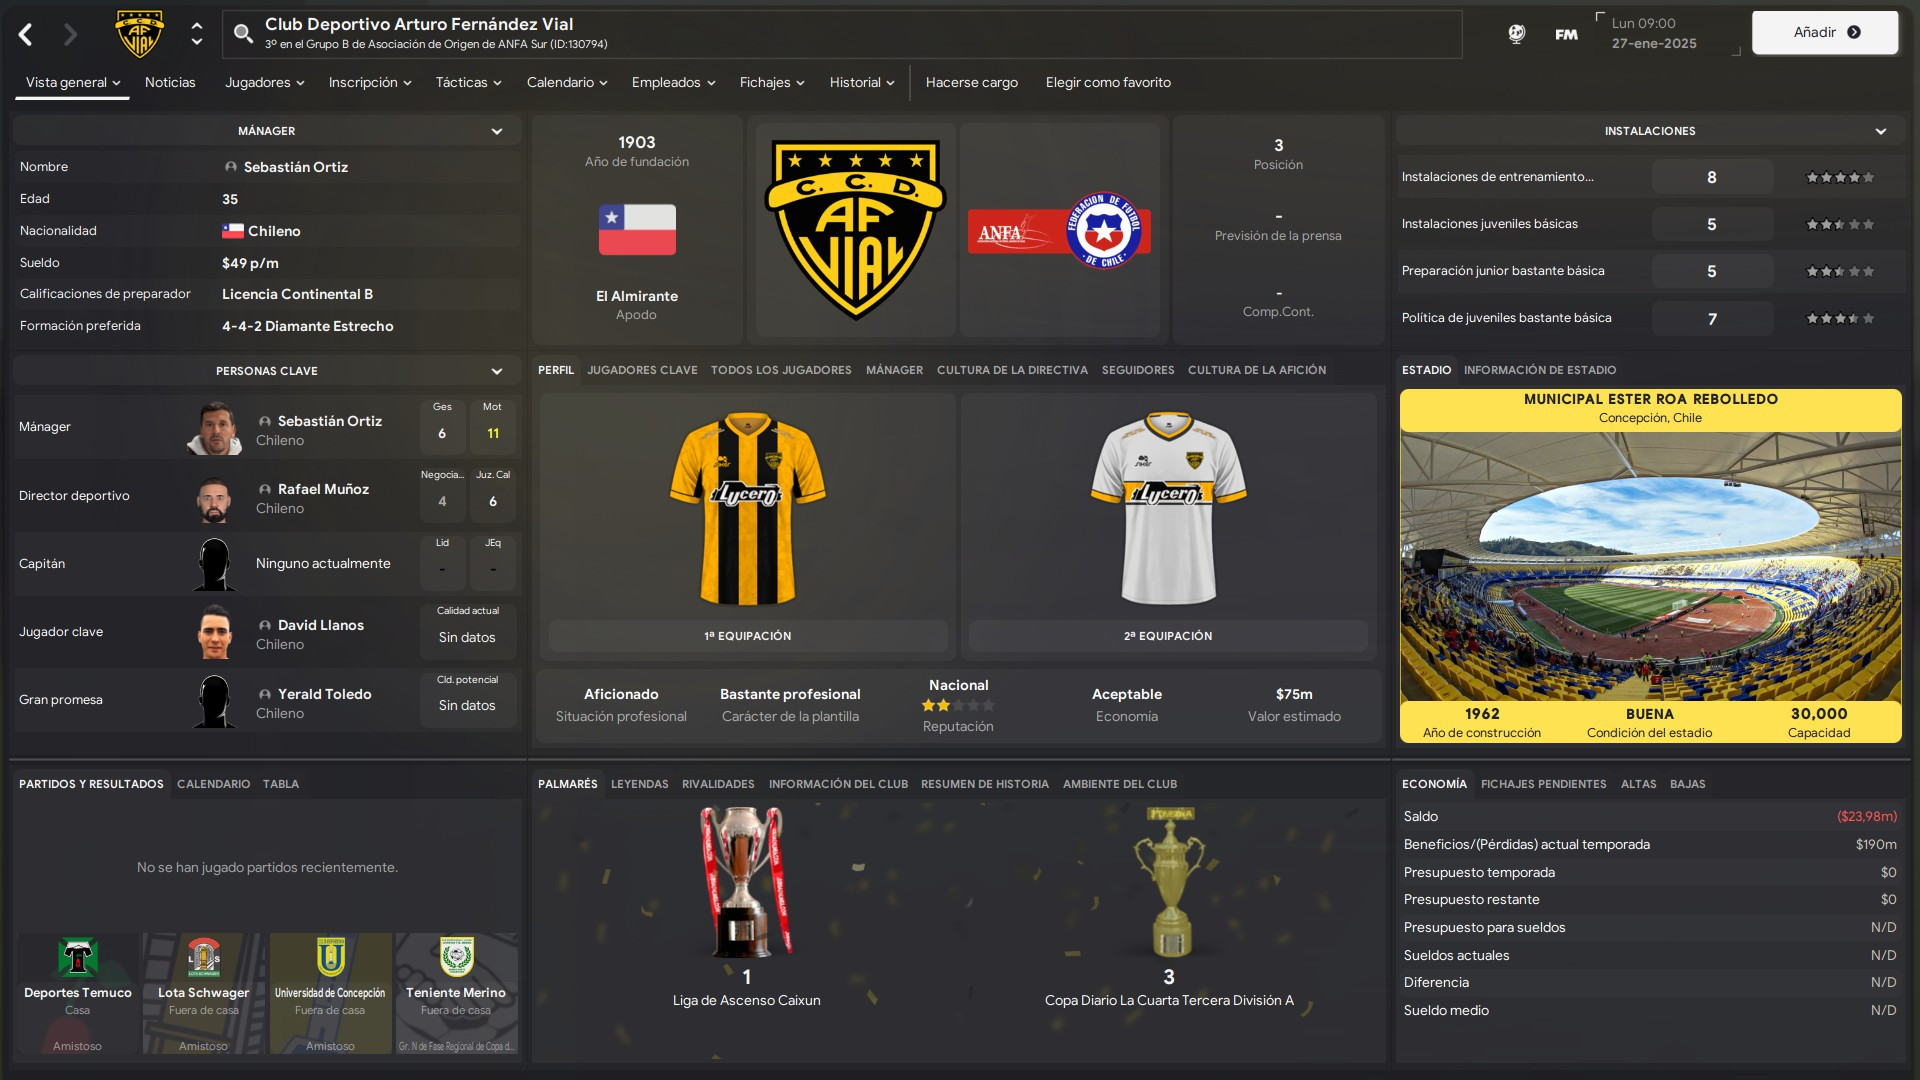This screenshot has width=1920, height=1080.
Task: Go forward with the right arrow
Action: 70,35
